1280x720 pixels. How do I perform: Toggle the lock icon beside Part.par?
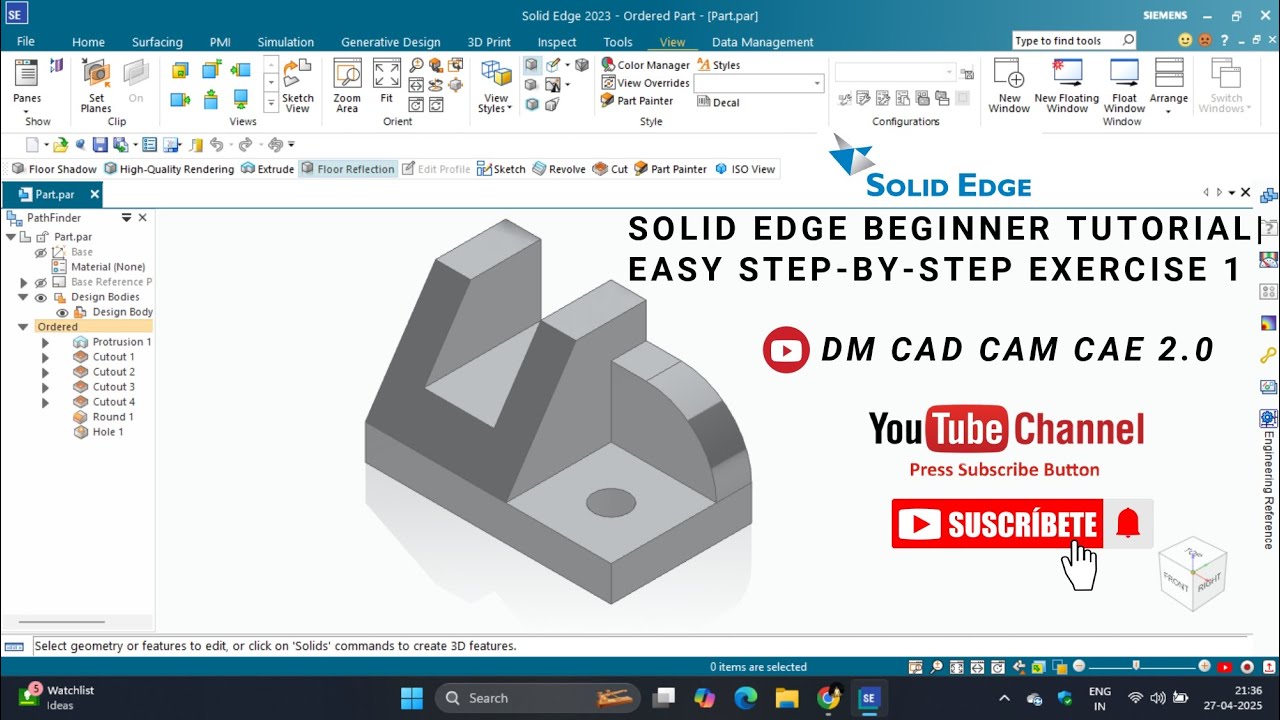42,237
